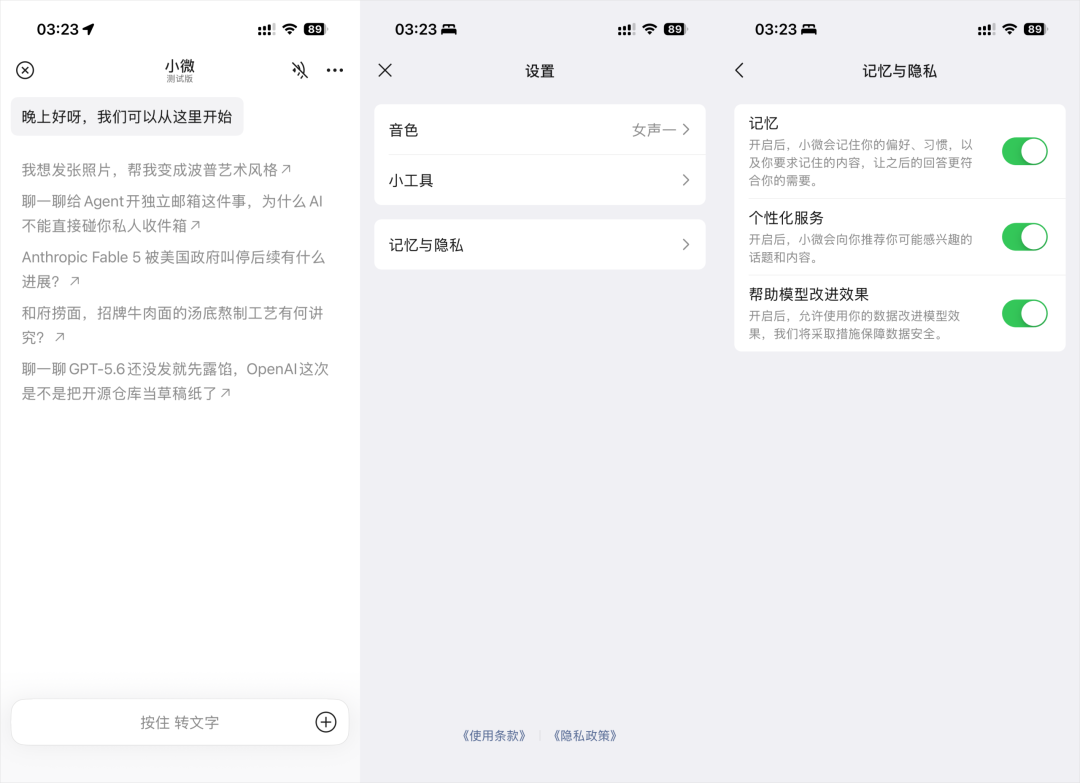Tap the 个性化服务 heading
This screenshot has width=1080, height=783.
point(786,218)
